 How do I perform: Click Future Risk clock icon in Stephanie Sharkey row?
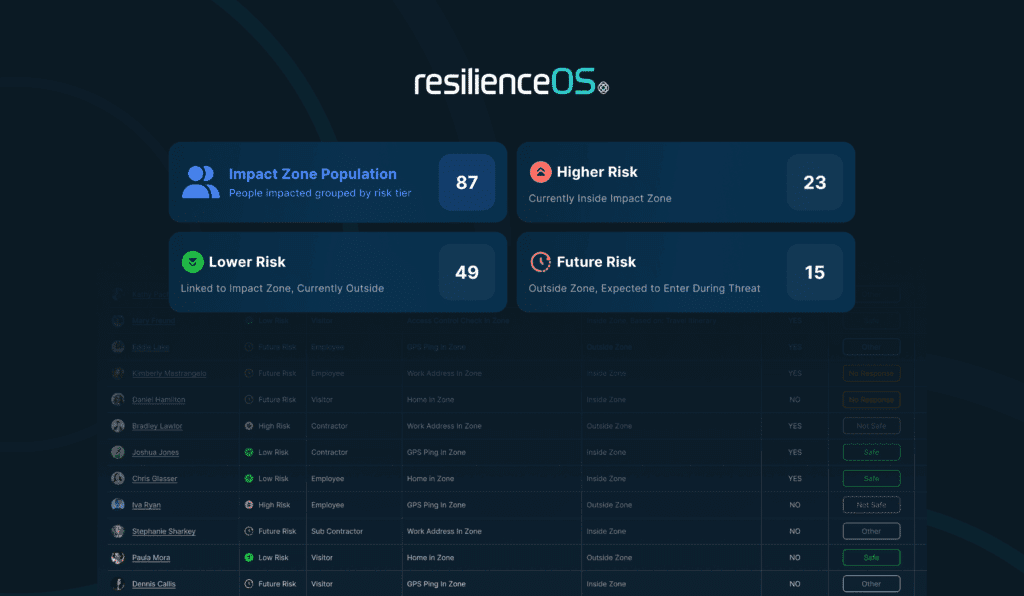(x=249, y=531)
